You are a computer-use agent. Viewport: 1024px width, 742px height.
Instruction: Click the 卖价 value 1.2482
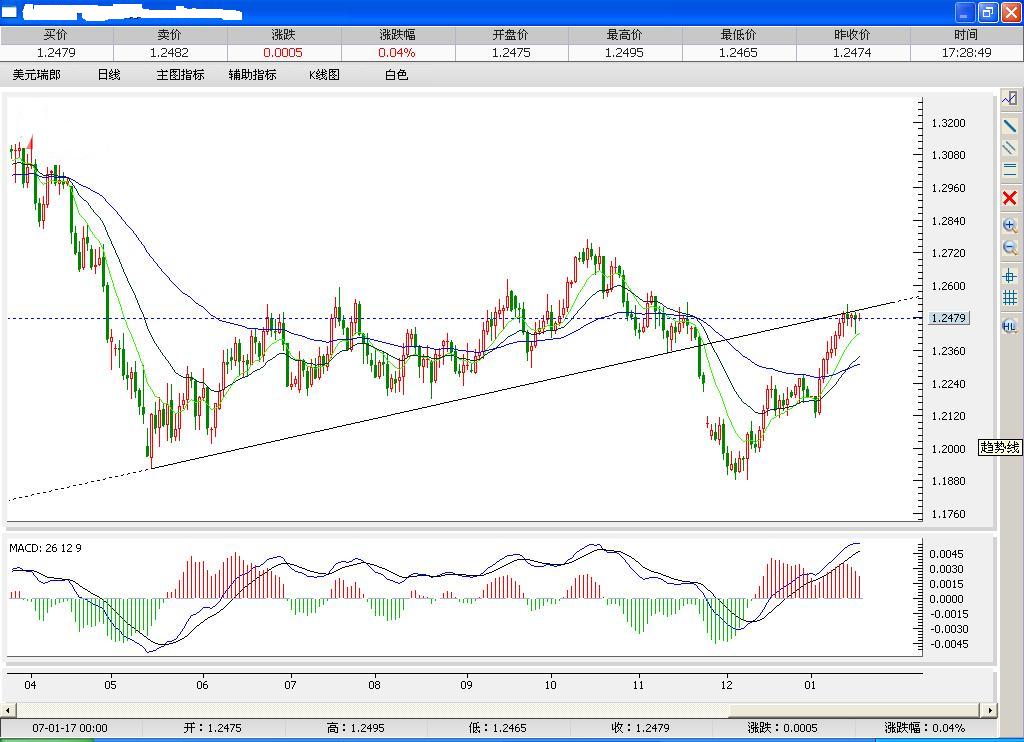point(169,53)
